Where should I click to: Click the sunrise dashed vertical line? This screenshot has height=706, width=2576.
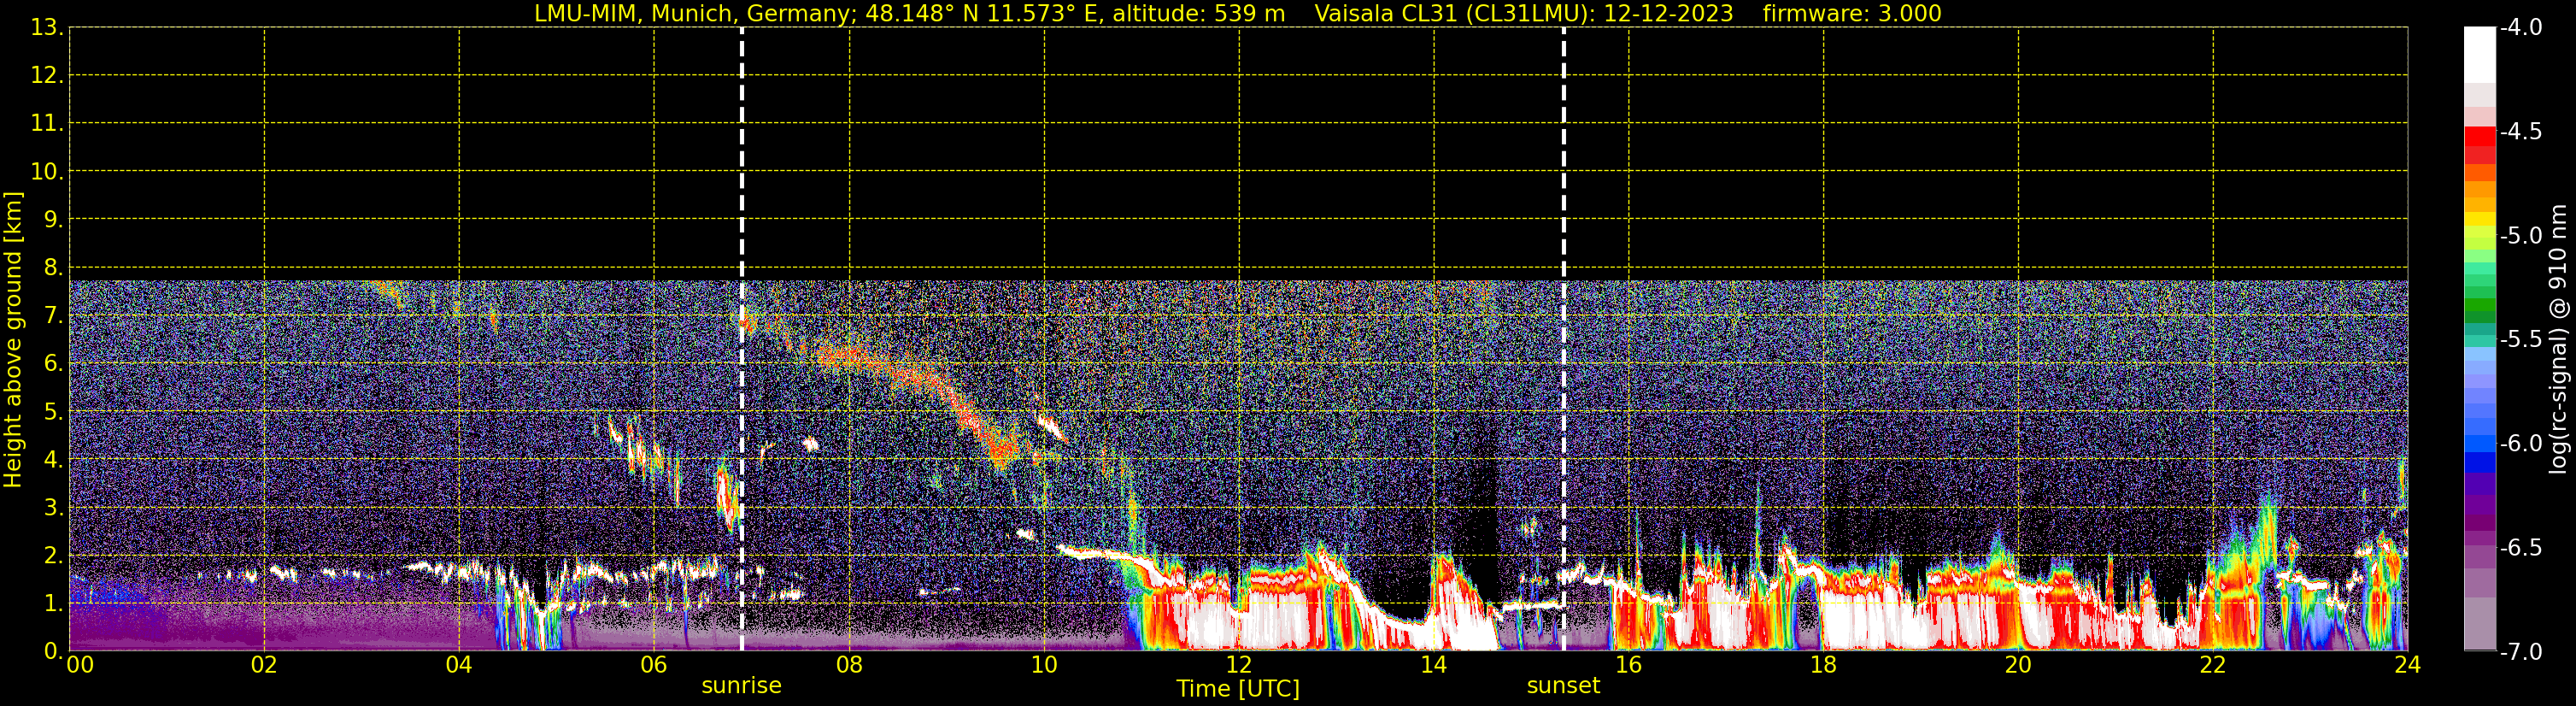pyautogui.click(x=742, y=339)
